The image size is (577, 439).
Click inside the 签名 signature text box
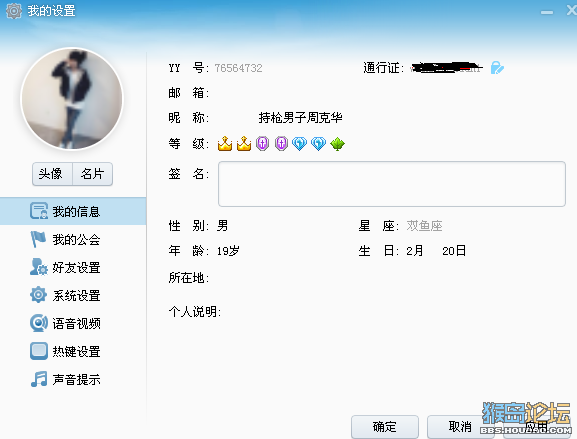pos(392,184)
